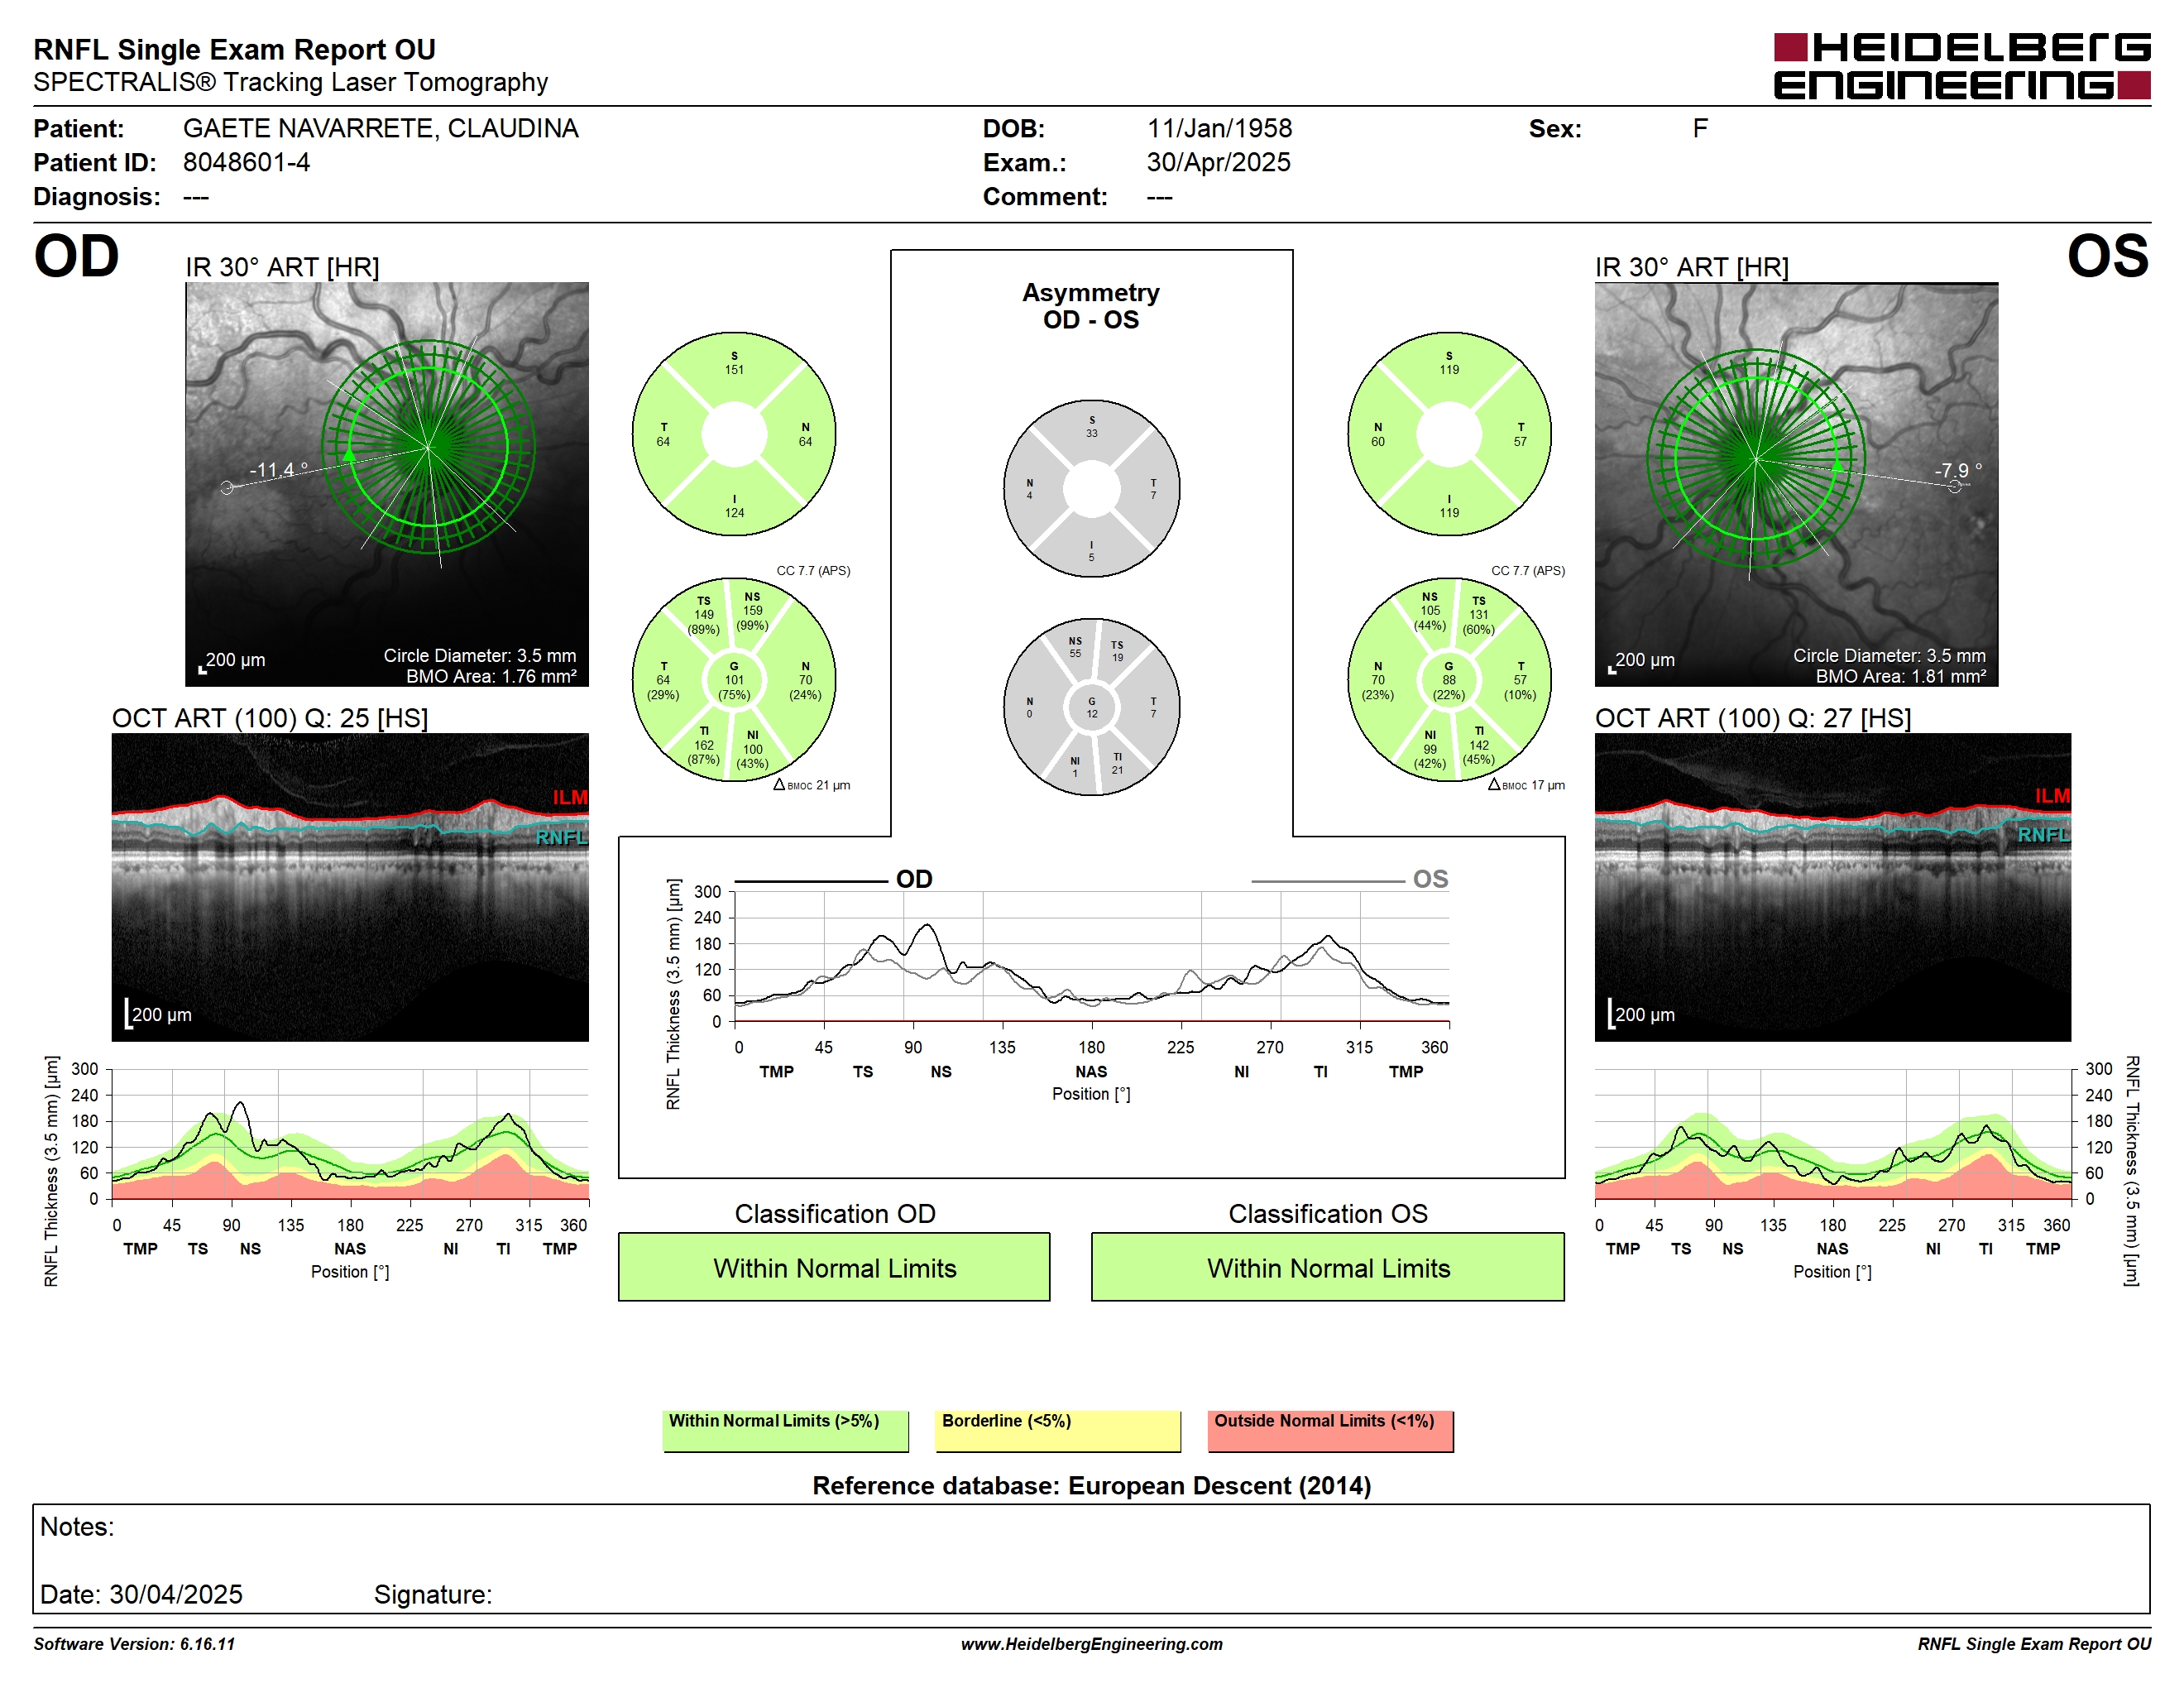Image resolution: width=2184 pixels, height=1688 pixels.
Task: Click OD global G 101 (75%) center
Action: coord(734,681)
